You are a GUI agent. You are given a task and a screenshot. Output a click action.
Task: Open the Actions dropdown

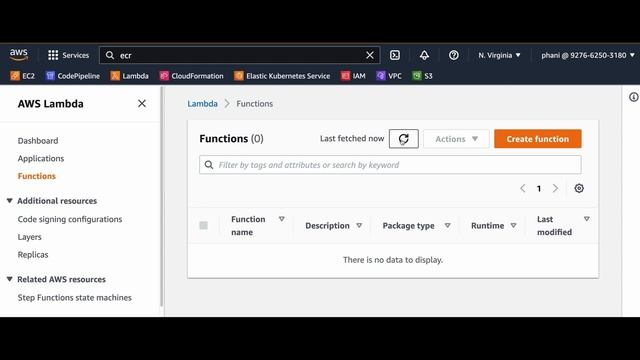[456, 139]
